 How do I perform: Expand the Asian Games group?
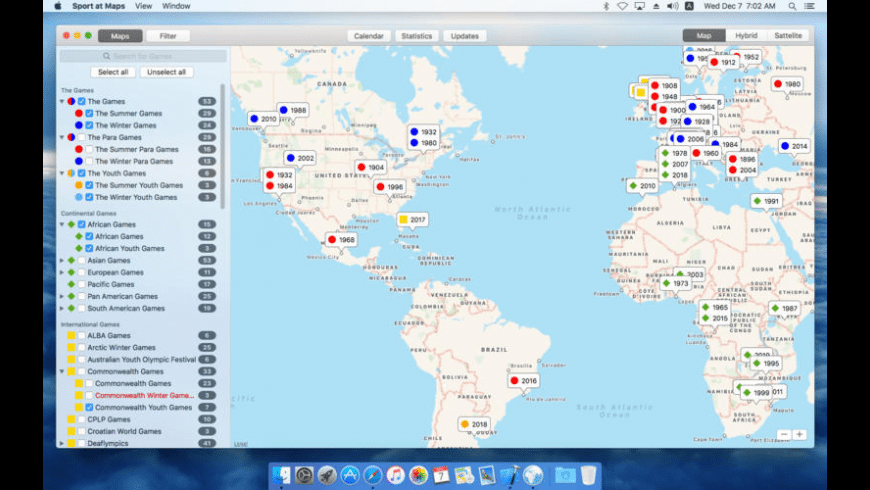pos(62,260)
